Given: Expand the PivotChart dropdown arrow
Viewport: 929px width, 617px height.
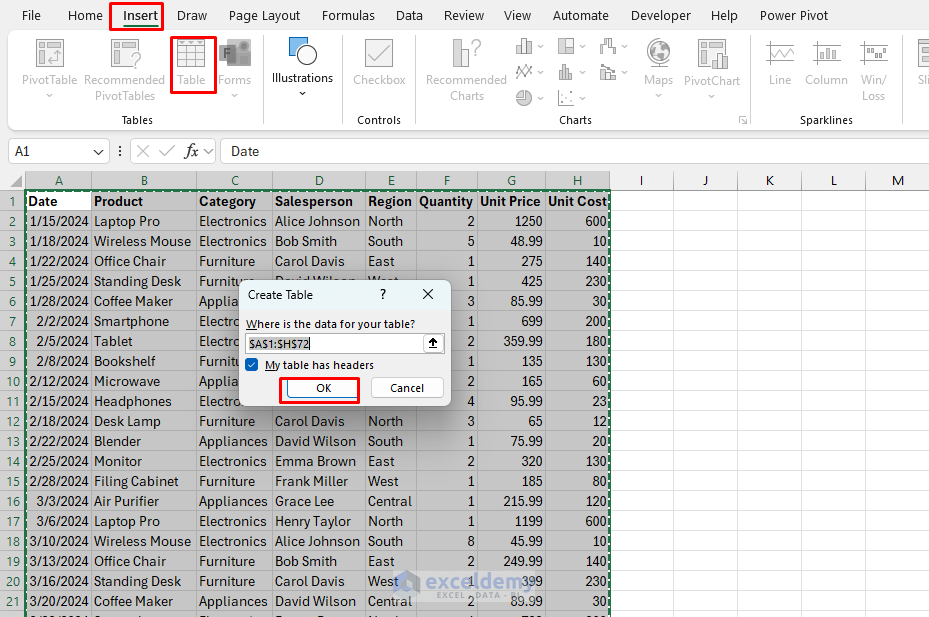Looking at the screenshot, I should pos(712,96).
